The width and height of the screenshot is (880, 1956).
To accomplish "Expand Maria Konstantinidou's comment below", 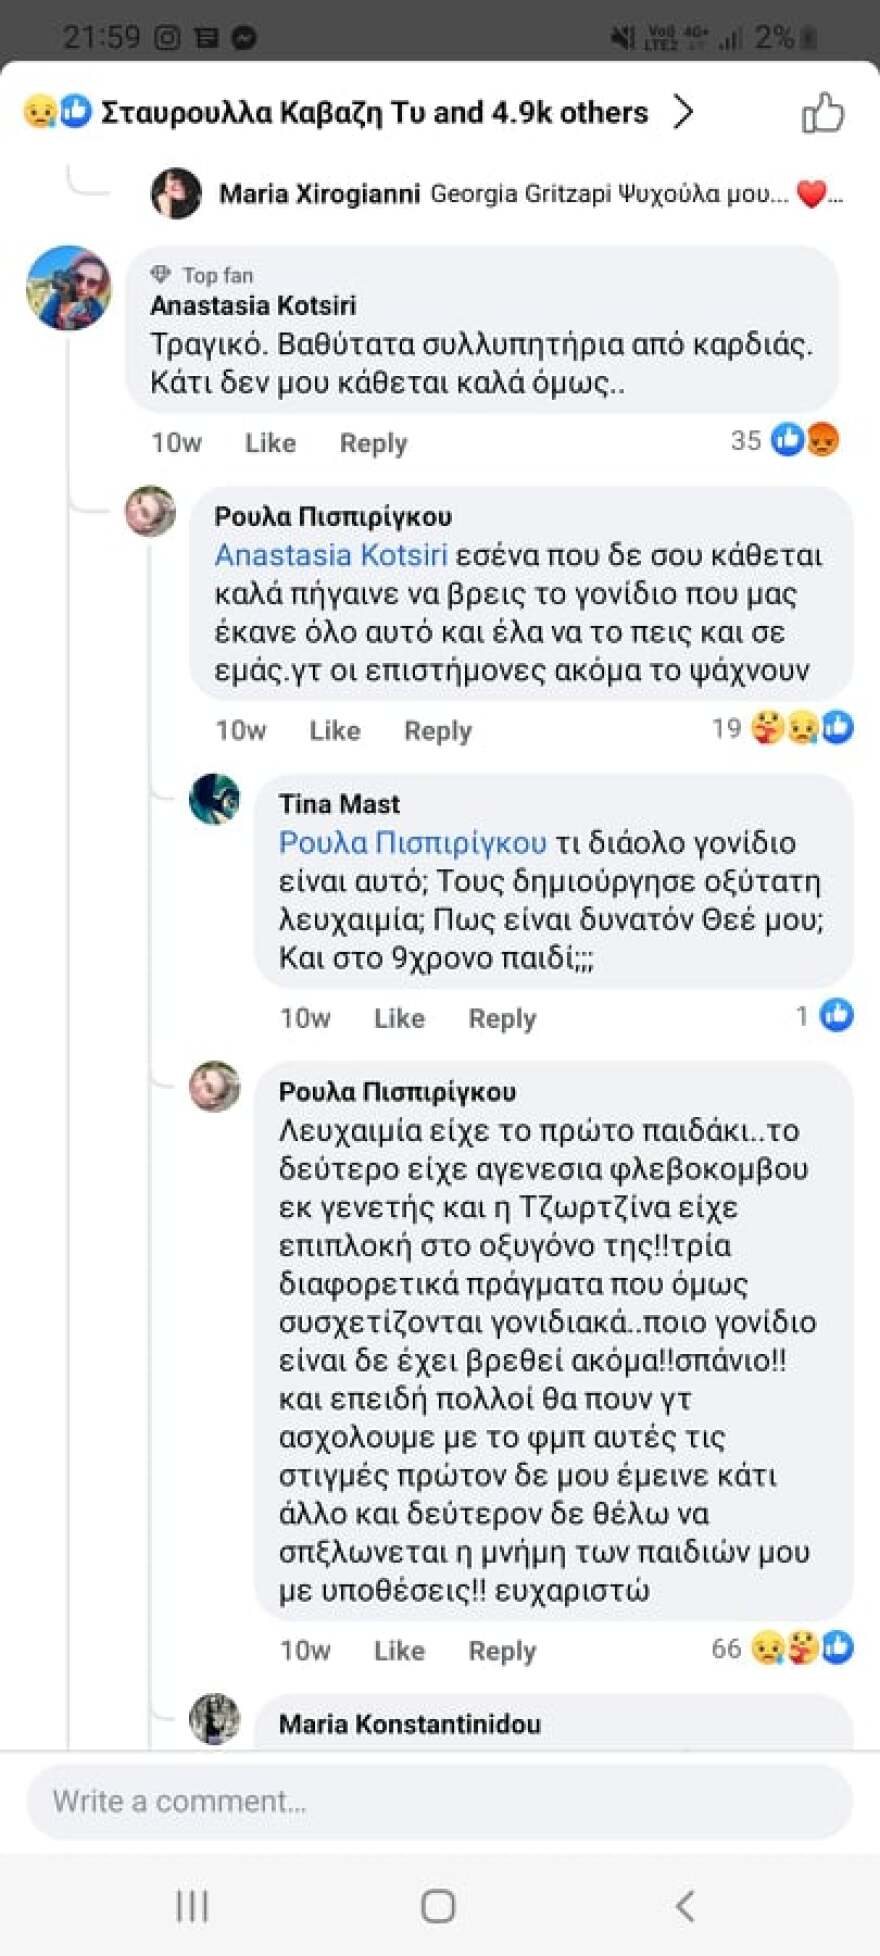I will 410,1724.
